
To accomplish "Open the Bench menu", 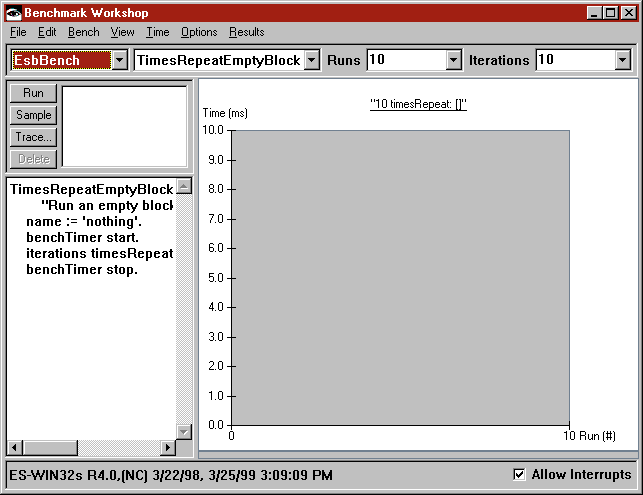I will click(83, 32).
